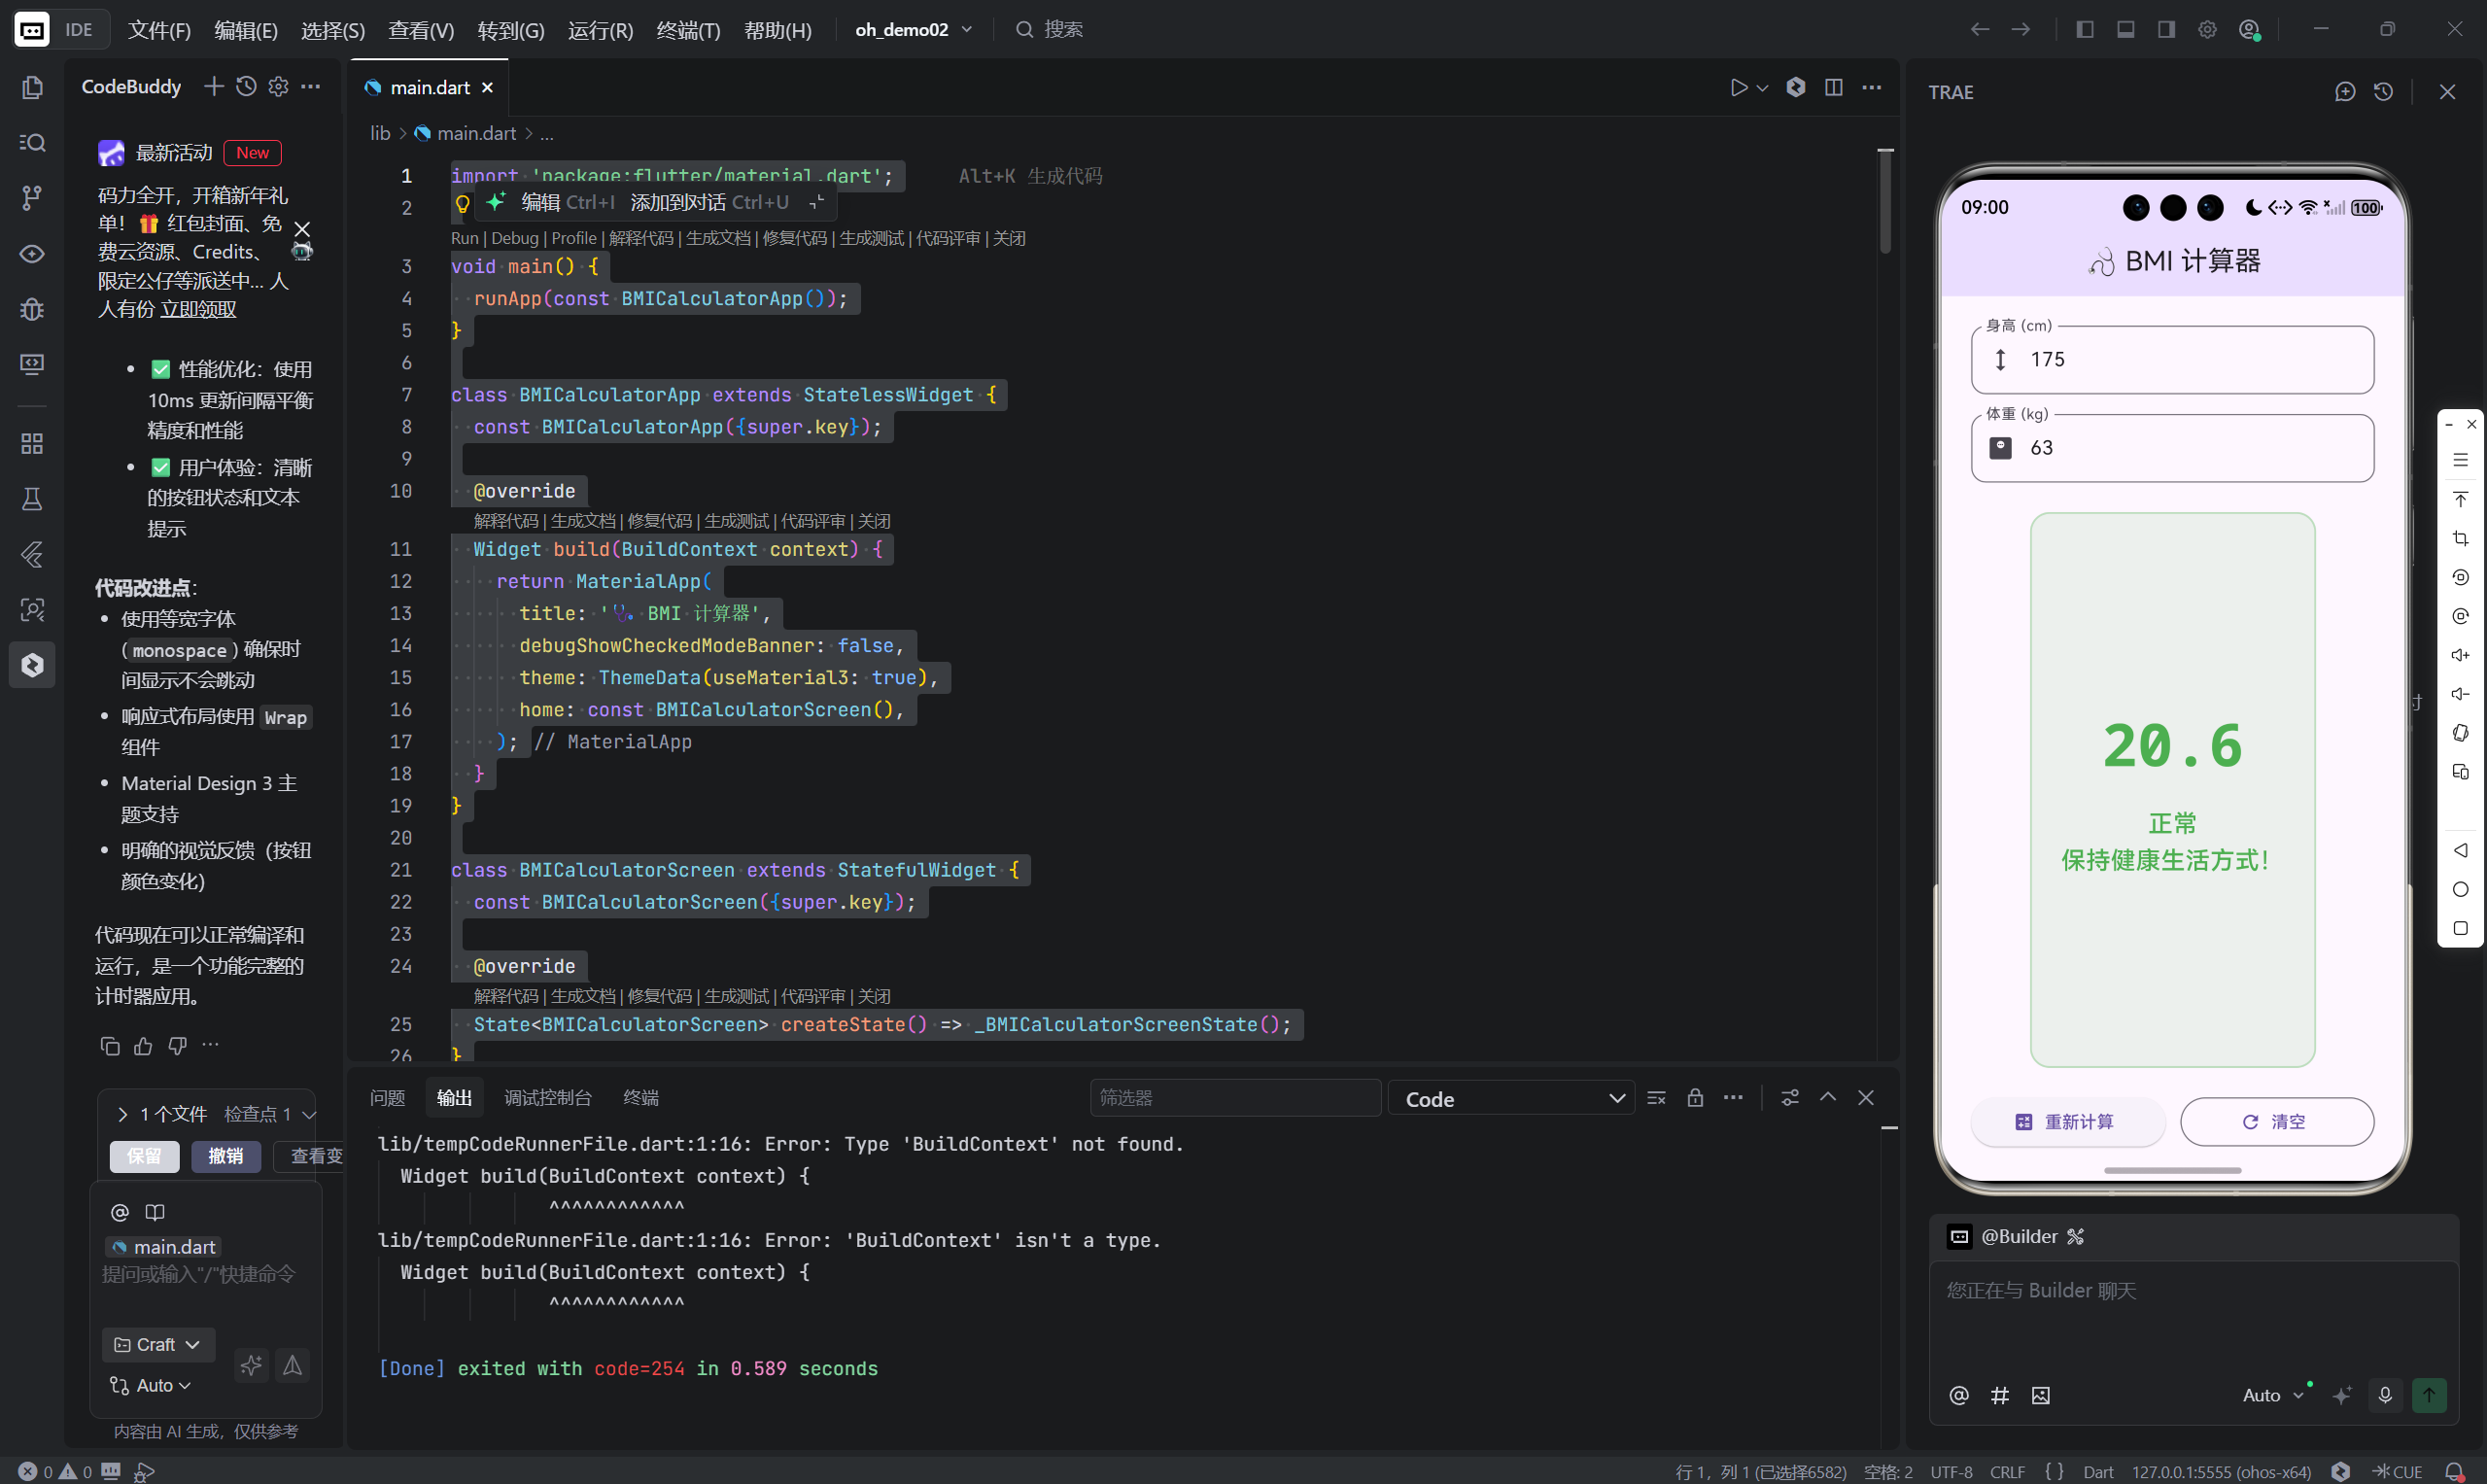Click the 重新计算 button in emulator
The height and width of the screenshot is (1484, 2487).
2066,1122
